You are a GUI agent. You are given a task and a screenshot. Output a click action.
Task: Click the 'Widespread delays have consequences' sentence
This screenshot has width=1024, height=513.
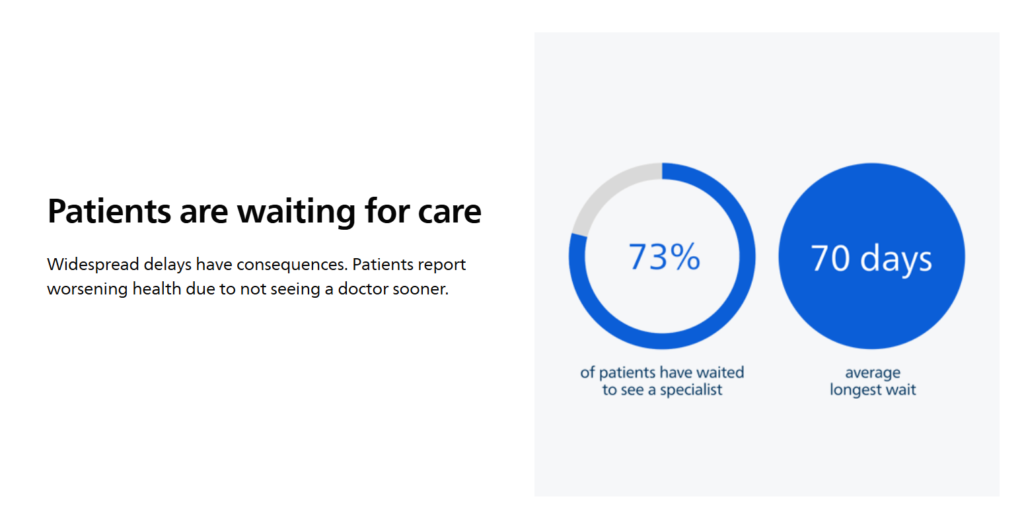pos(197,265)
